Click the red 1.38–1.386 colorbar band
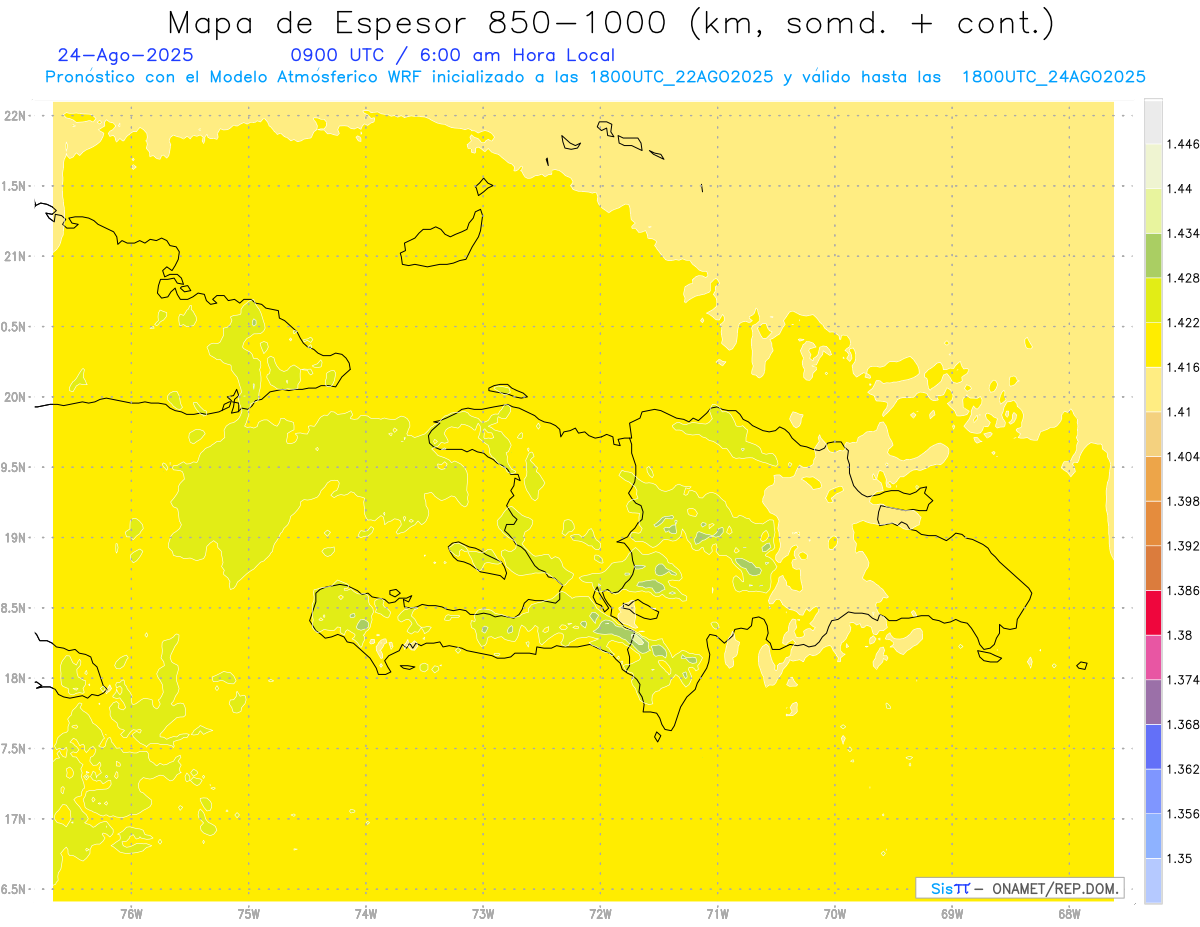This screenshot has width=1200, height=927. (1153, 612)
